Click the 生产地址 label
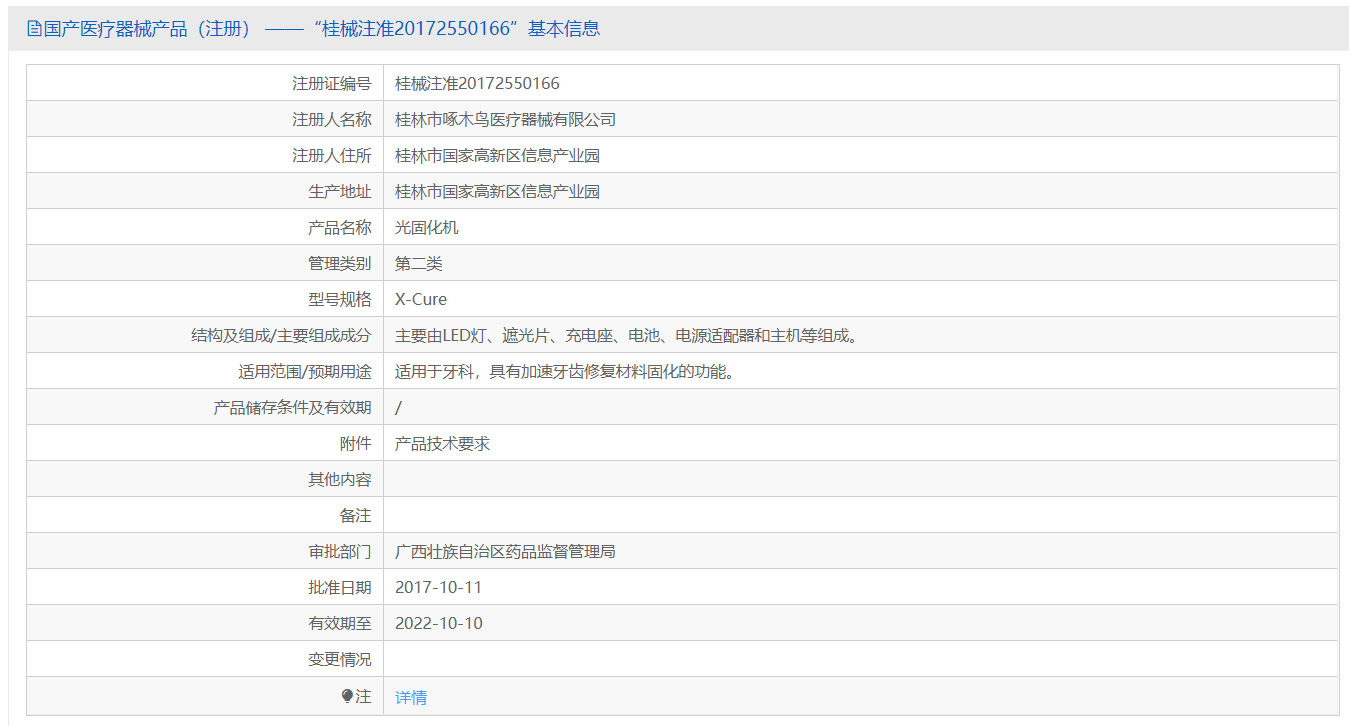The image size is (1349, 726). coord(339,191)
